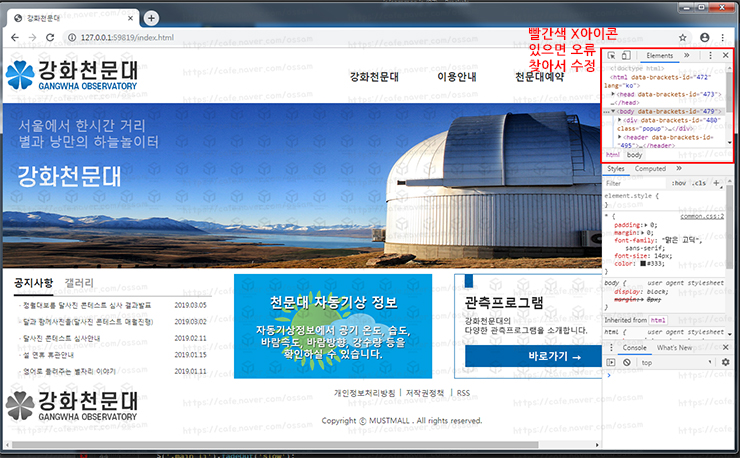The height and width of the screenshot is (458, 740).
Task: Expand the margin shorthand property
Action: (642, 233)
